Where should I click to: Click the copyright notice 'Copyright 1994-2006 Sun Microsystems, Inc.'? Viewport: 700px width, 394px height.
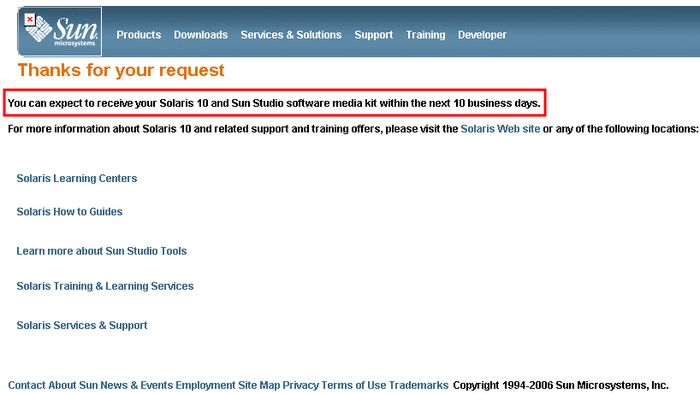point(560,385)
